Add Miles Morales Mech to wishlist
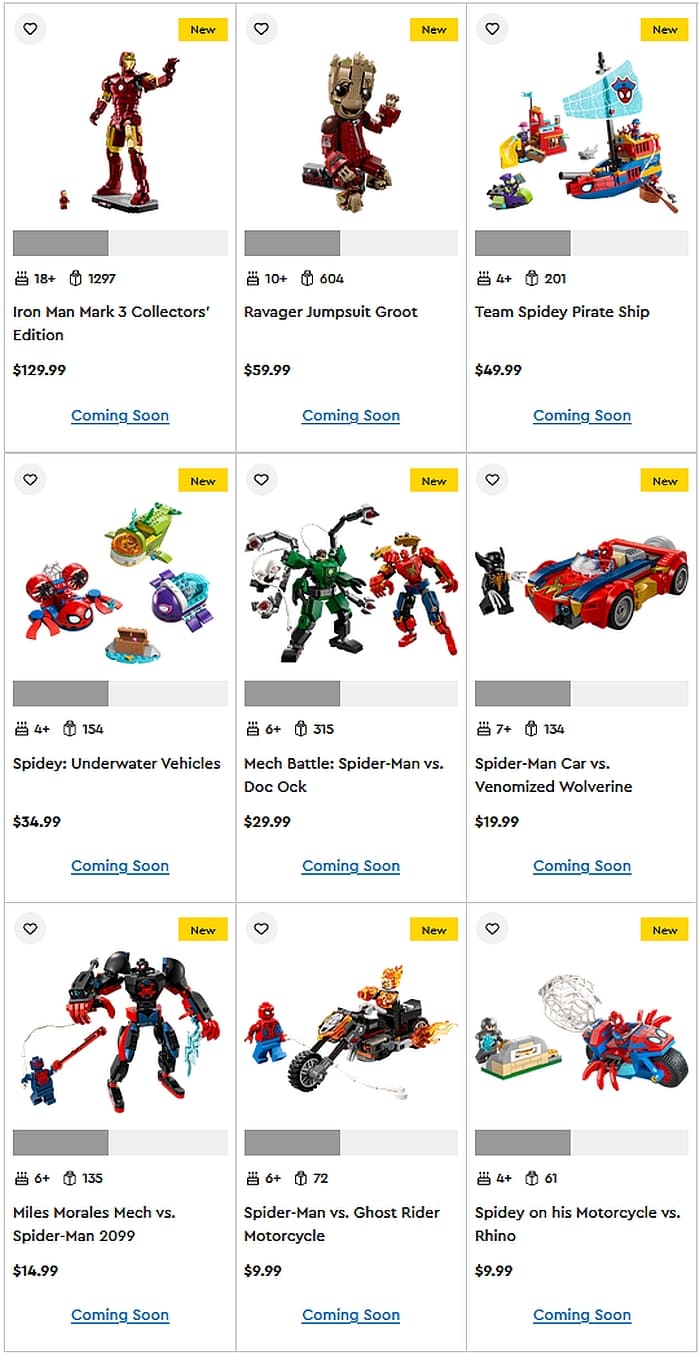This screenshot has height=1356, width=700. 30,929
